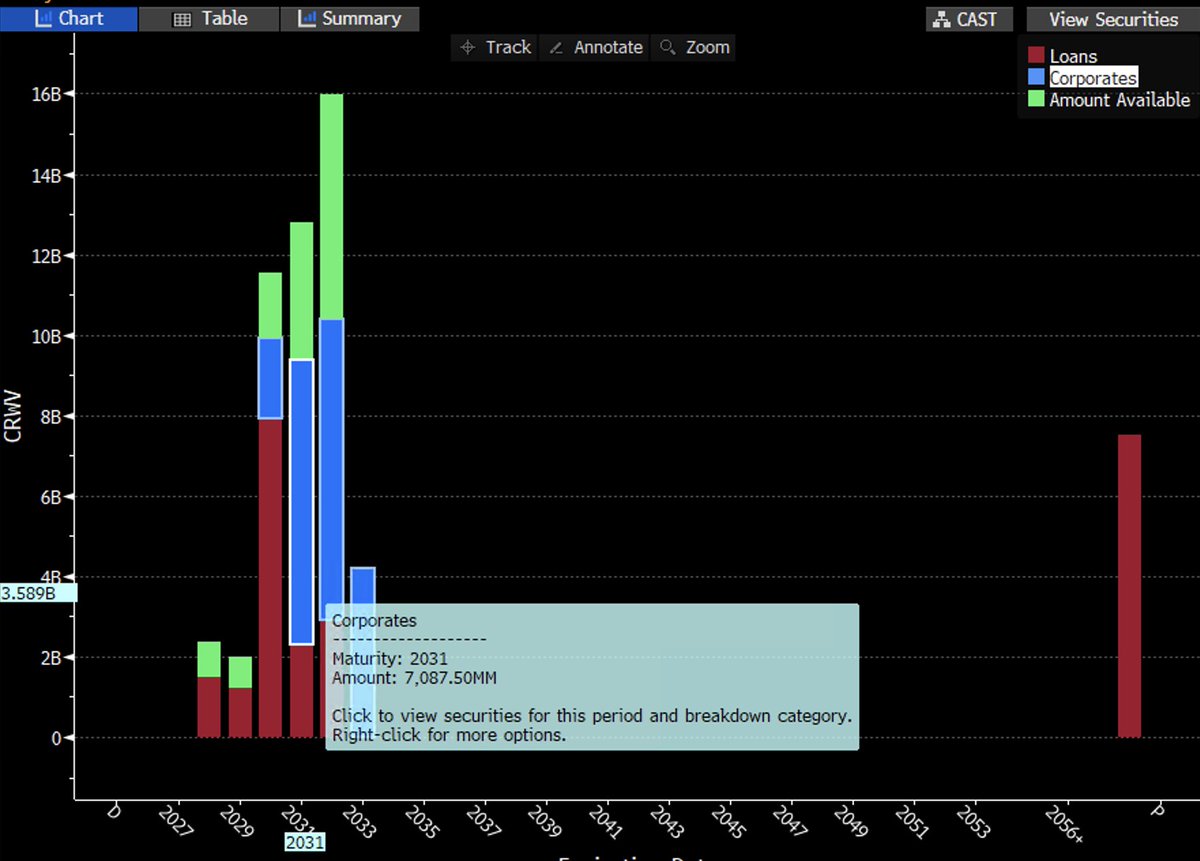Image resolution: width=1200 pixels, height=861 pixels.
Task: Click the 3.589B cursor value on y-axis
Action: tap(38, 593)
